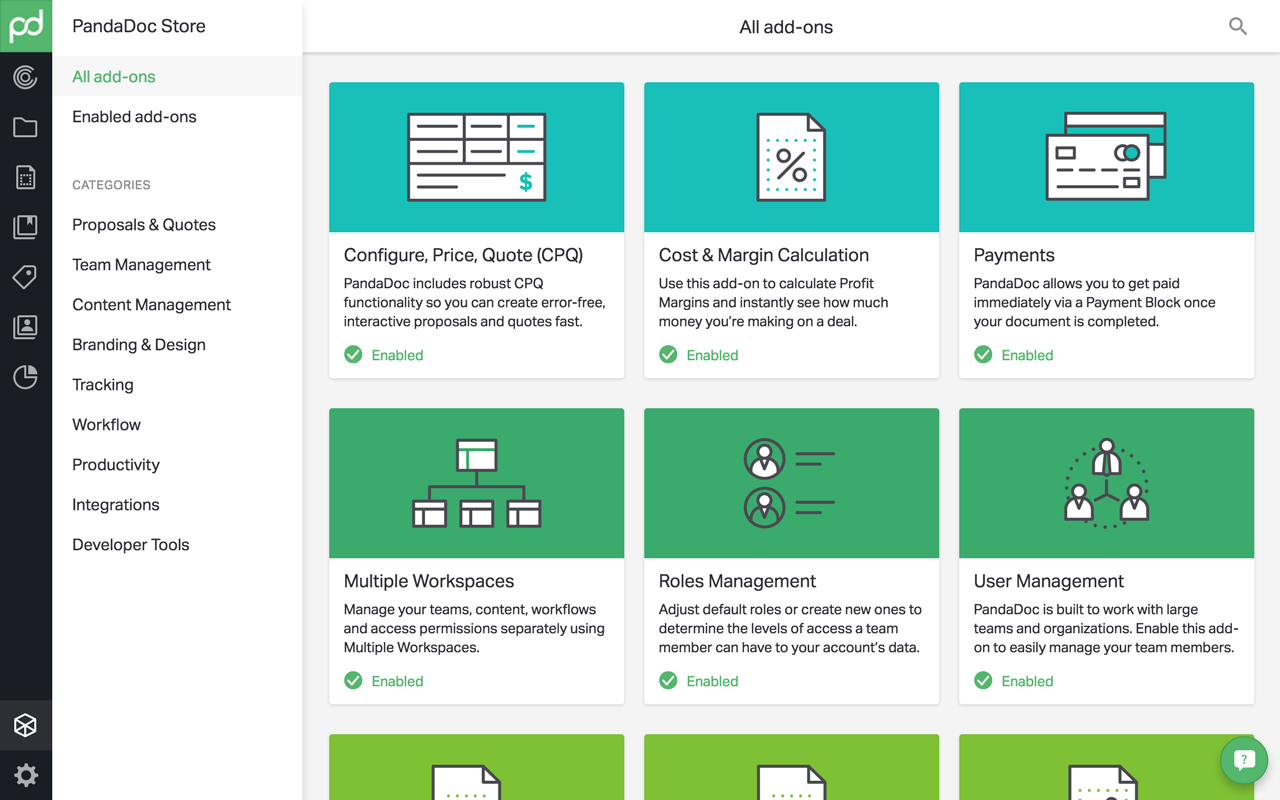The height and width of the screenshot is (800, 1280).
Task: Open the Reports pie chart icon
Action: [x=26, y=377]
